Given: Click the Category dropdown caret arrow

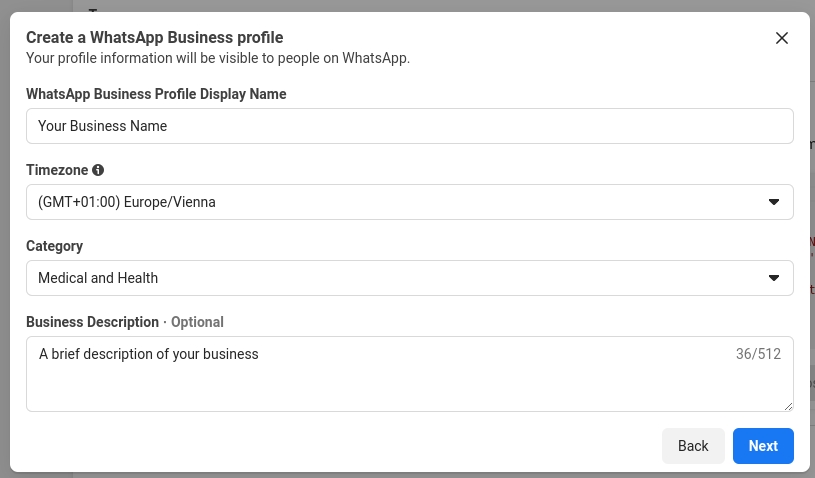Looking at the screenshot, I should [x=773, y=278].
